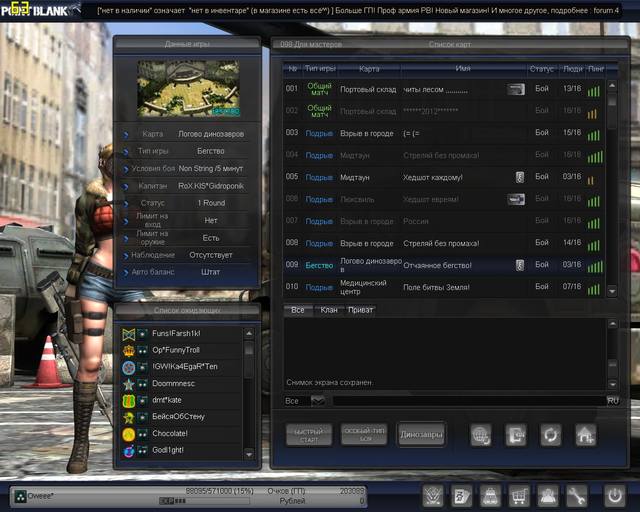Refresh the room list with circular arrows icon
The height and width of the screenshot is (512, 640).
(x=551, y=435)
